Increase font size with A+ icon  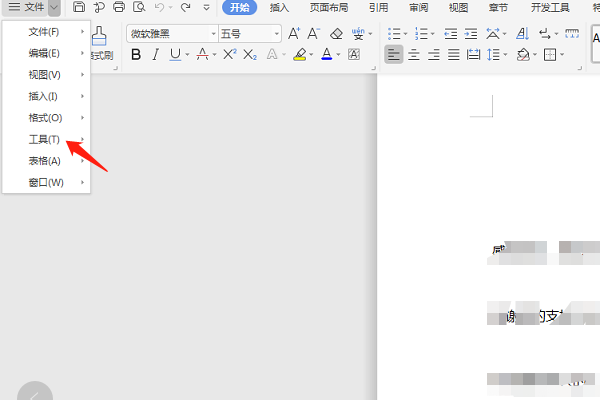(x=294, y=34)
